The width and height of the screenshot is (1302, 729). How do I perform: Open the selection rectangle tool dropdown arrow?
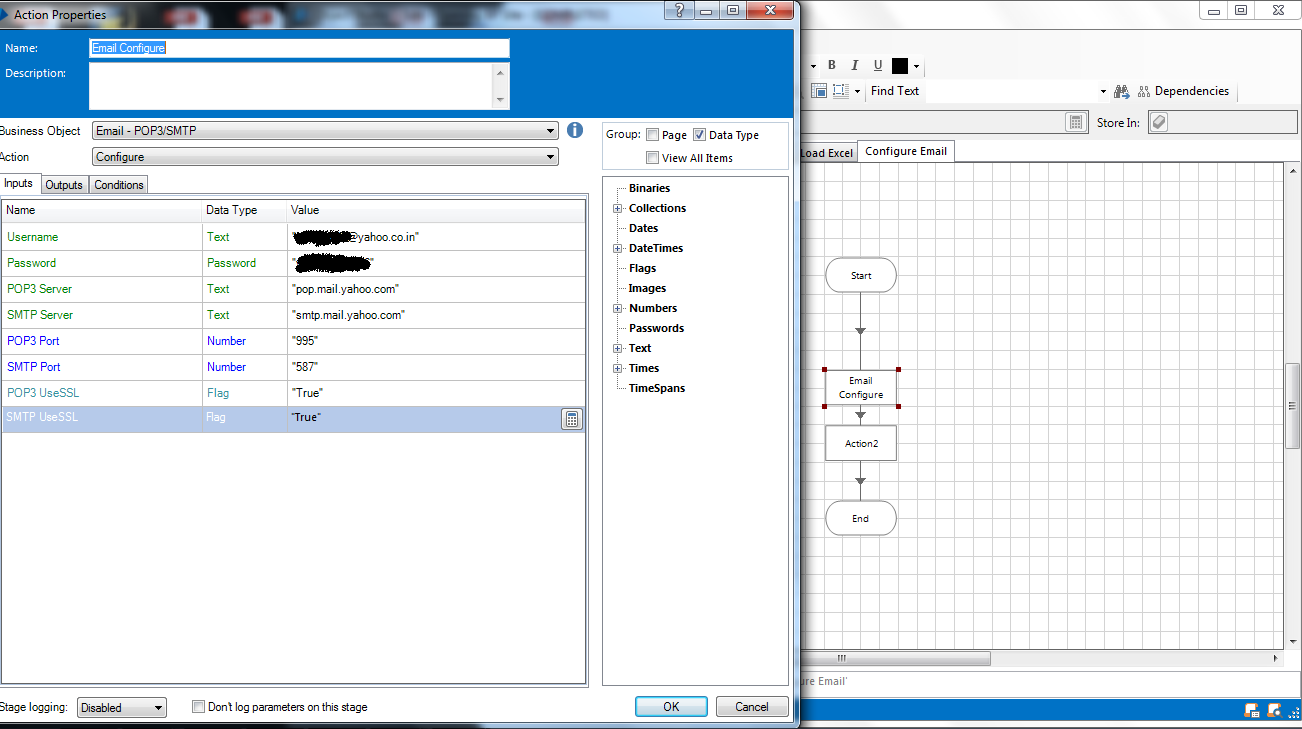(x=857, y=91)
